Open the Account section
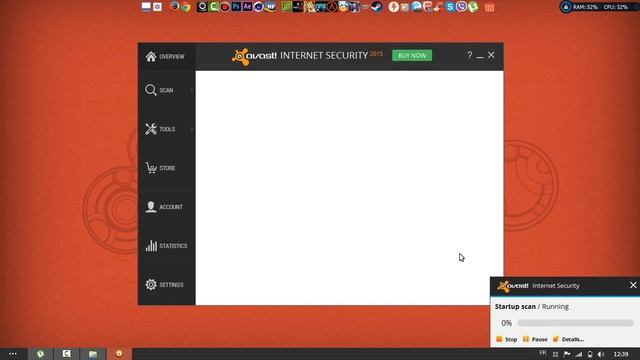 coord(167,207)
